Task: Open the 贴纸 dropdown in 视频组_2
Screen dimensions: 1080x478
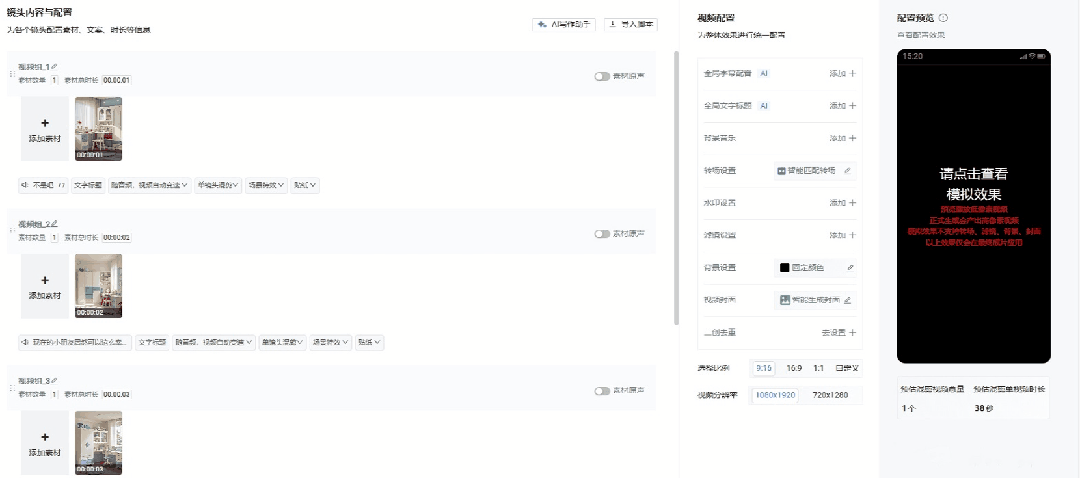Action: point(370,342)
